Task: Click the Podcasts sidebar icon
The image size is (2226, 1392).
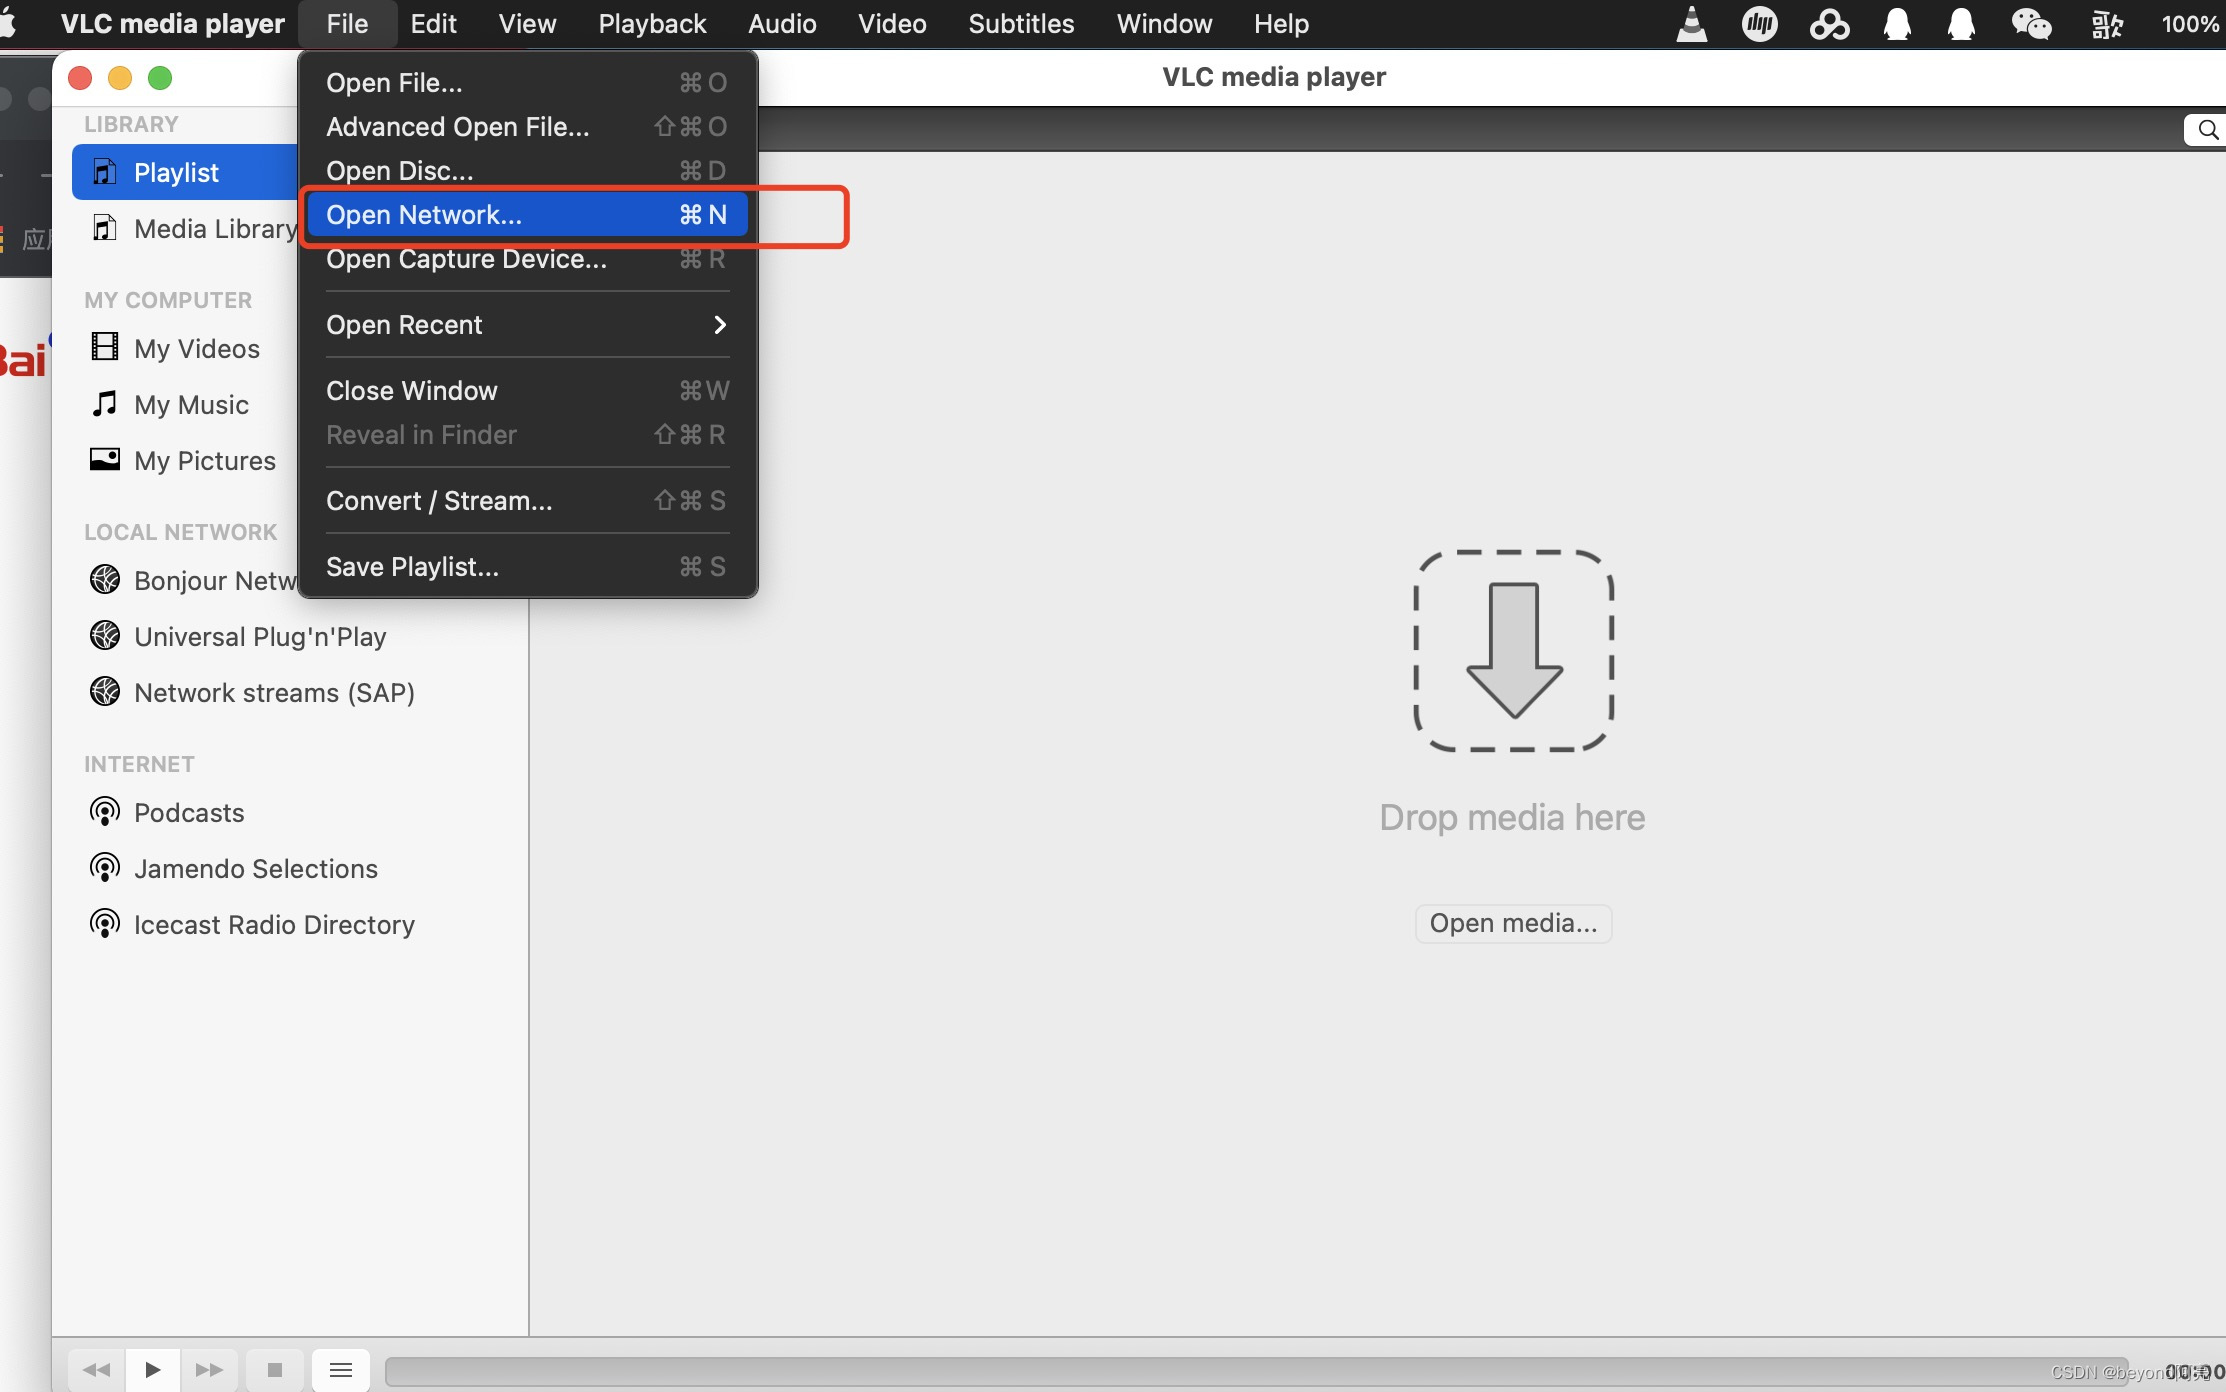Action: (105, 812)
